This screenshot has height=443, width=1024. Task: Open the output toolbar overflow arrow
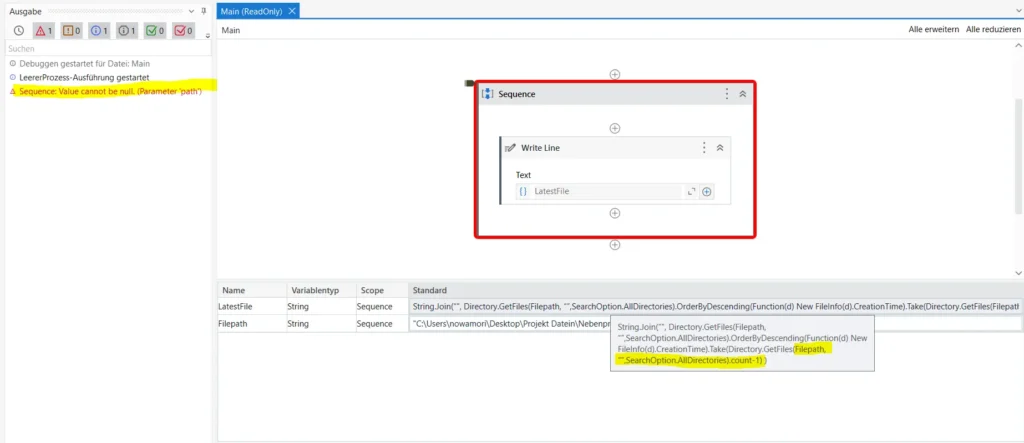[208, 36]
